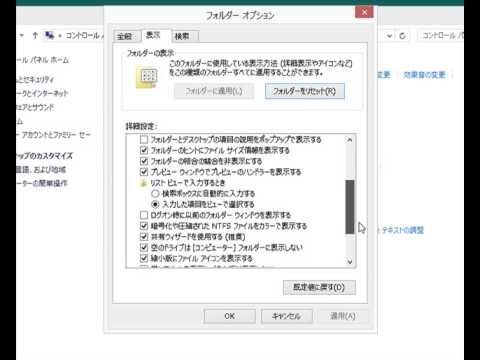
Task: Close the フォルダー オプション dialog
Action: point(364,12)
